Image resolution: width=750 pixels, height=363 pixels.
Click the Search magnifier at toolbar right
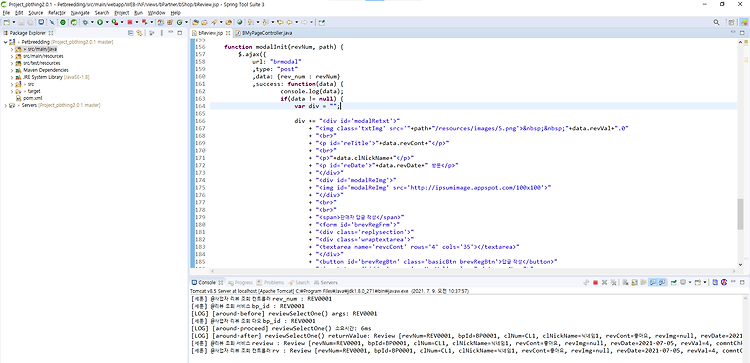coord(717,22)
